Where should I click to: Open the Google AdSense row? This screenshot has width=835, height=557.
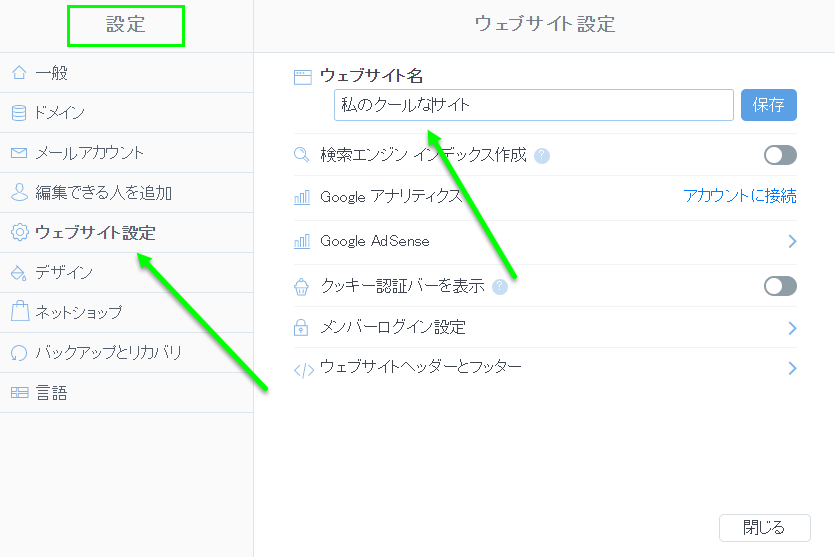pyautogui.click(x=545, y=242)
